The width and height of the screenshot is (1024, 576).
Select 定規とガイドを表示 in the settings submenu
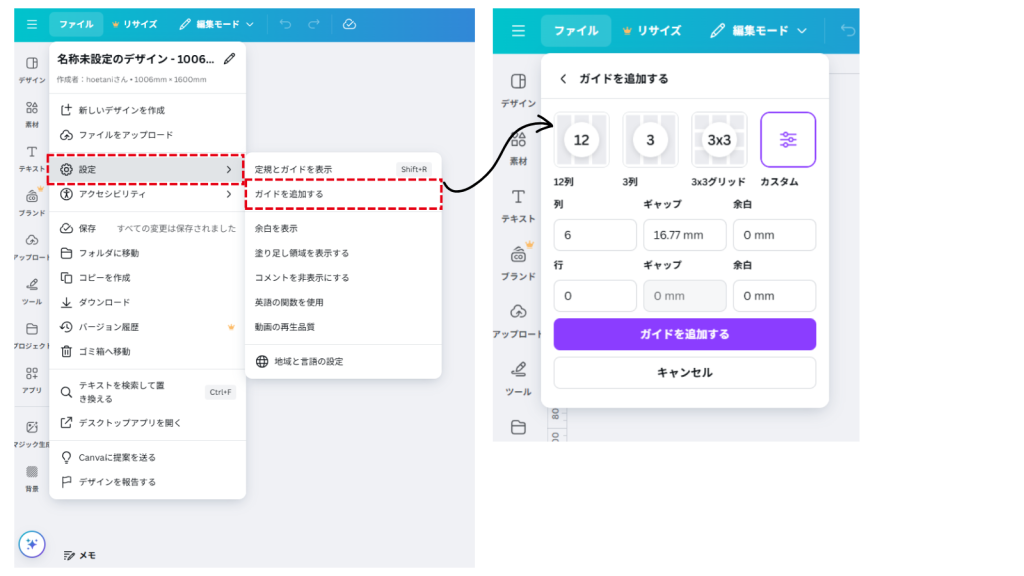click(x=293, y=170)
